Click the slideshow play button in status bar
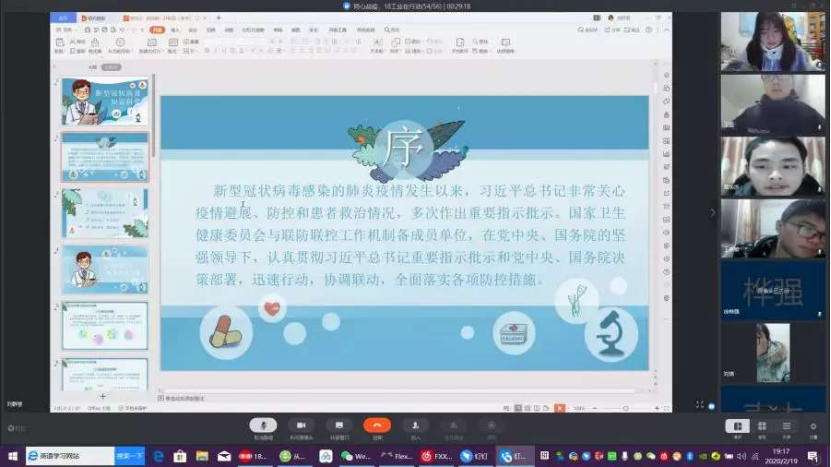The height and width of the screenshot is (467, 831). tap(560, 408)
